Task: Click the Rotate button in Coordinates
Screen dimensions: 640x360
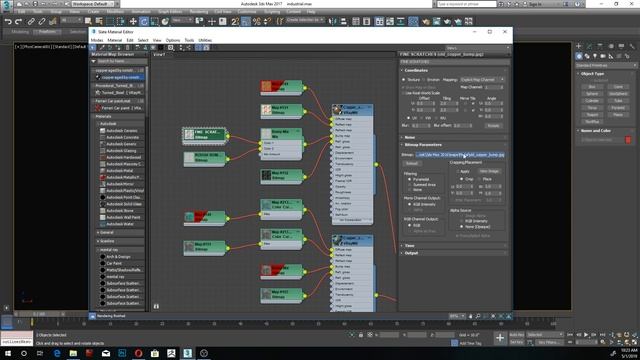Action: [493, 125]
